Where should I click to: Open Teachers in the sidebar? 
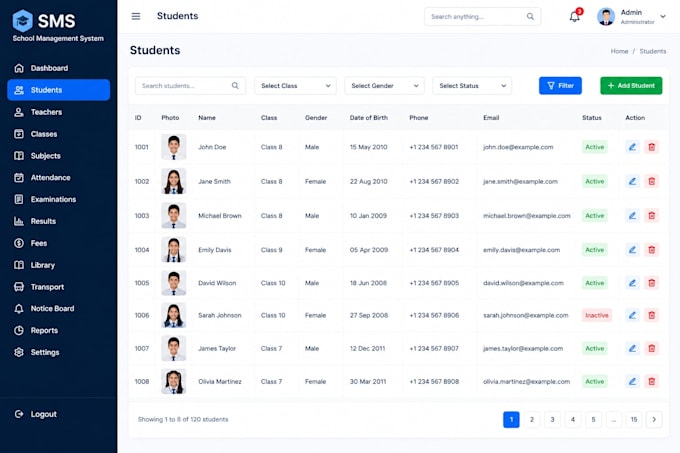pyautogui.click(x=59, y=112)
